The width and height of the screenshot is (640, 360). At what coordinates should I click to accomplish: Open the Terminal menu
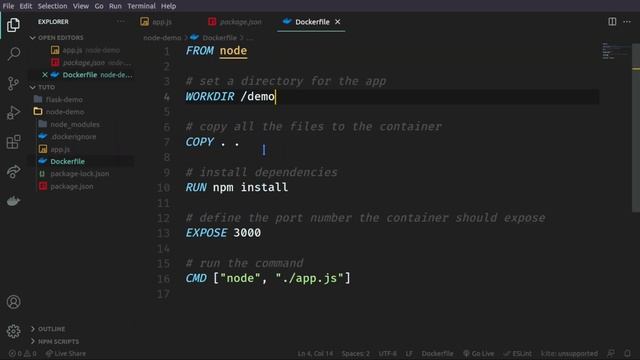141,6
